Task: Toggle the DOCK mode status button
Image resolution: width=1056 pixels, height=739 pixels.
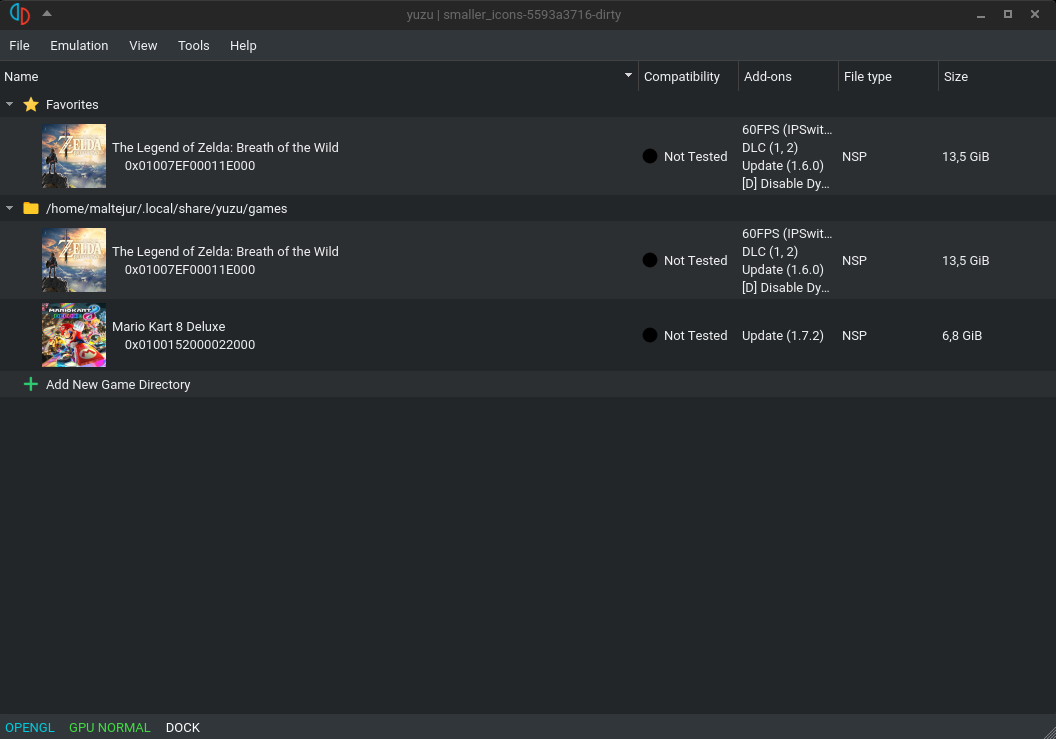Action: (183, 728)
